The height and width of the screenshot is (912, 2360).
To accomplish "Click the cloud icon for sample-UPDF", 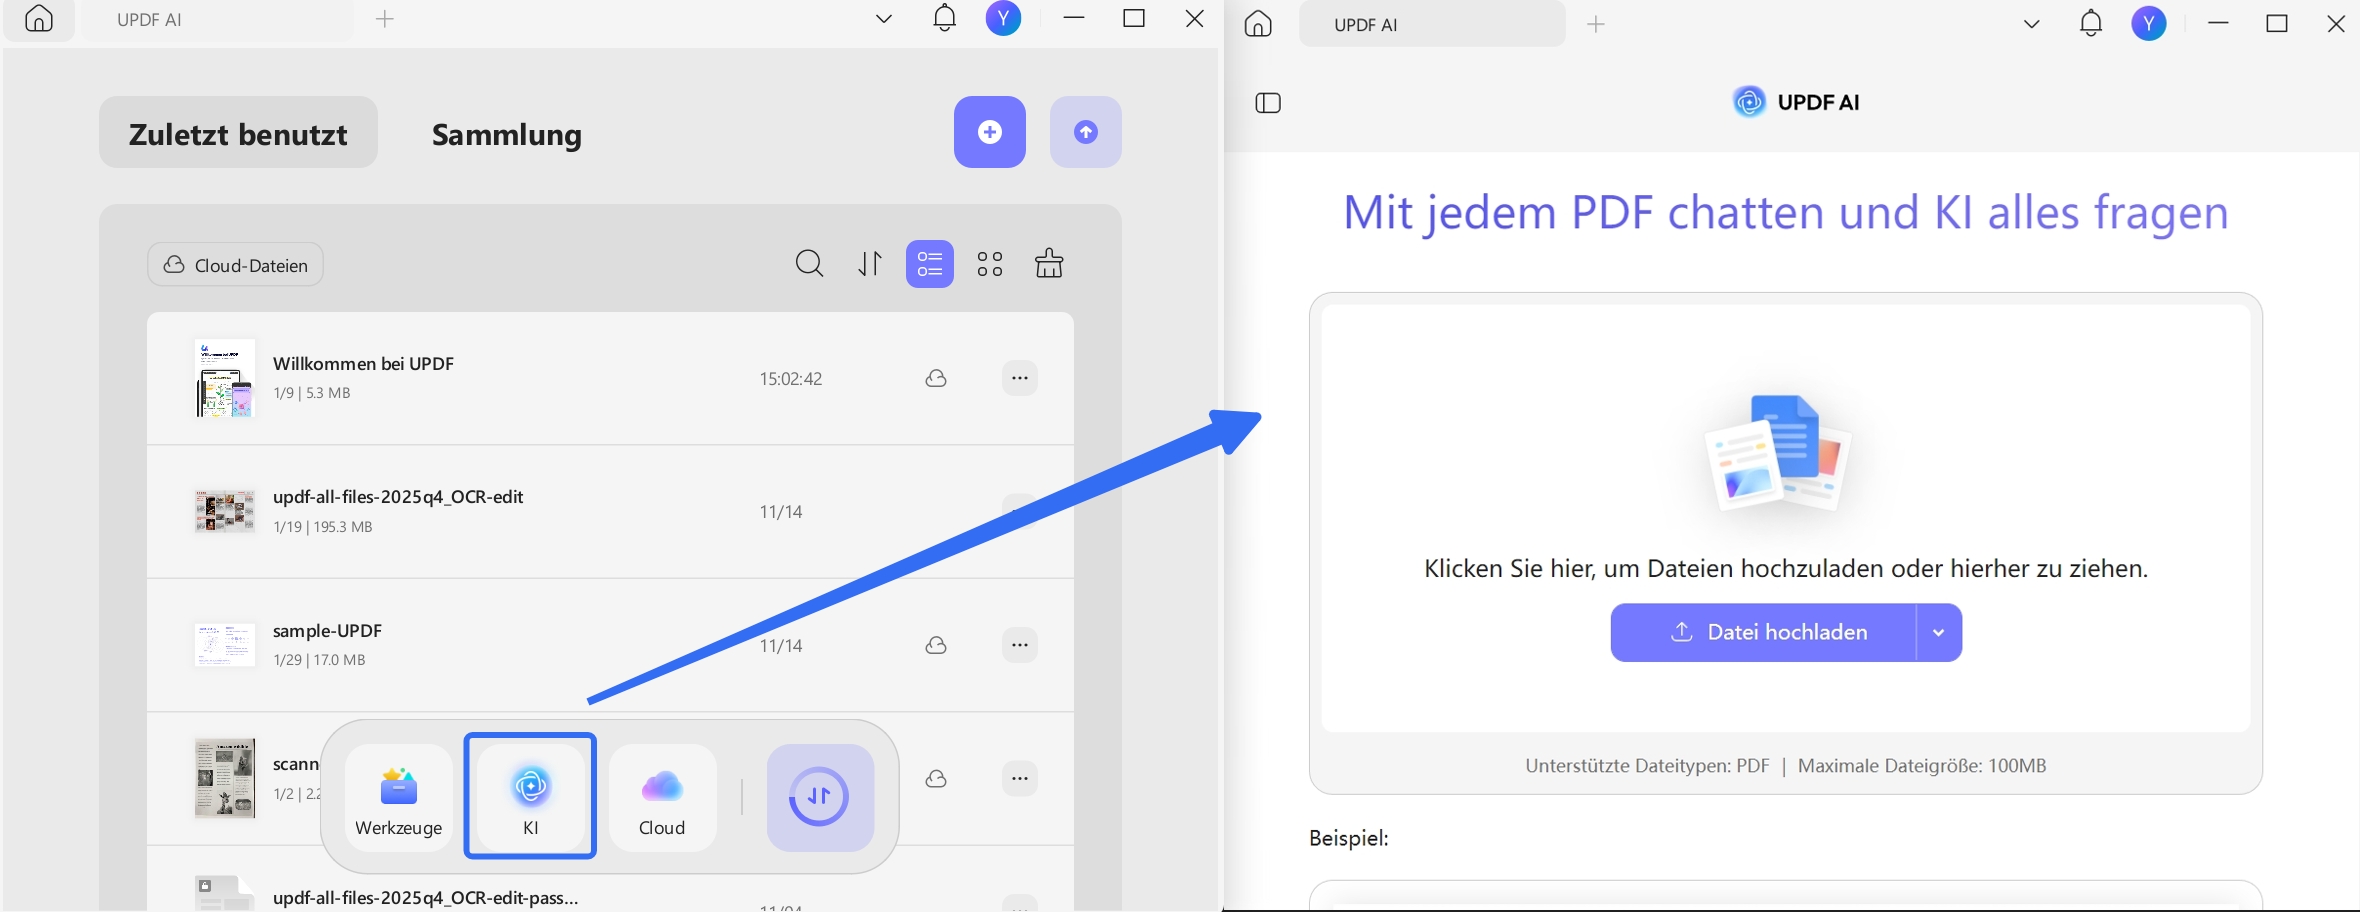I will [x=936, y=645].
